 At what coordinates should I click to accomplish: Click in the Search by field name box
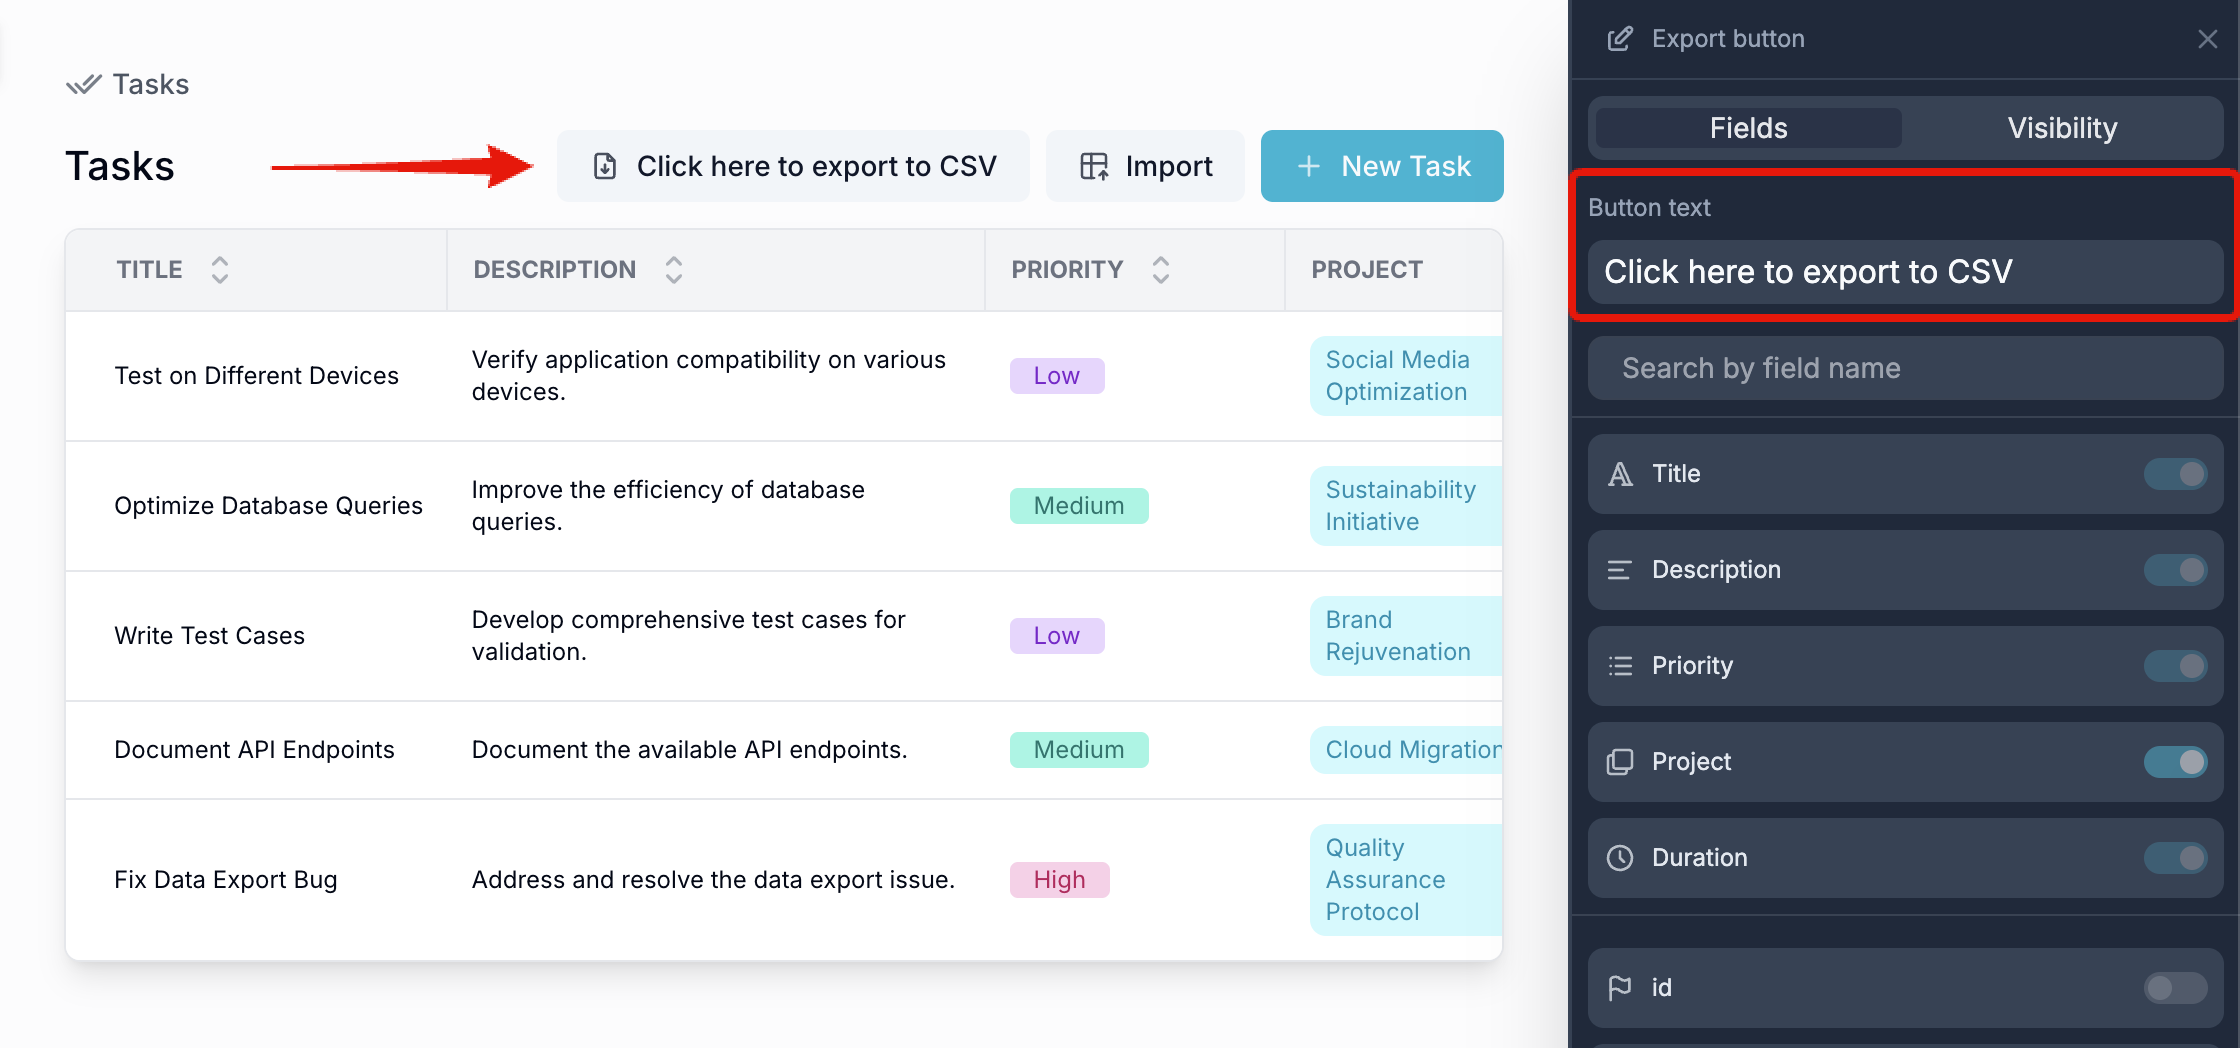click(1905, 368)
